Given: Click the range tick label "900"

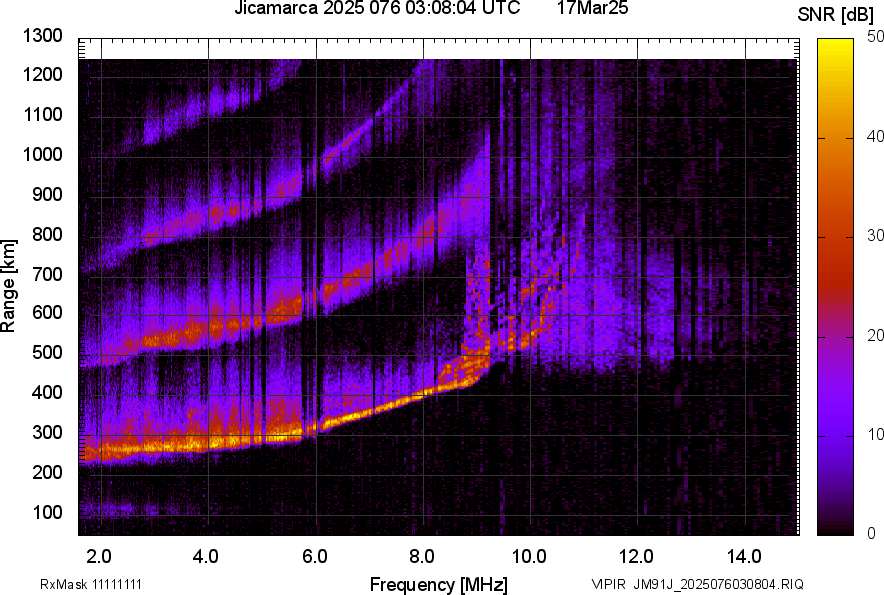Looking at the screenshot, I should point(47,194).
